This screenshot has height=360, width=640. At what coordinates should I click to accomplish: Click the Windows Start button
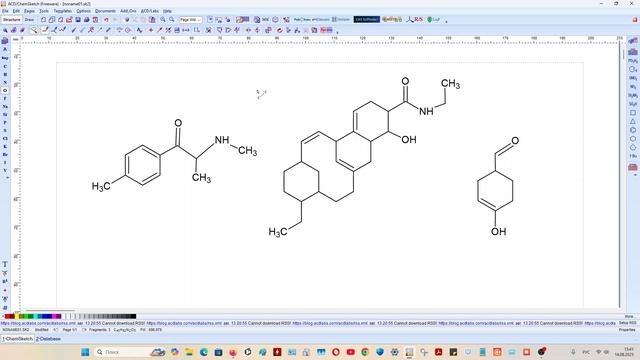coord(85,352)
